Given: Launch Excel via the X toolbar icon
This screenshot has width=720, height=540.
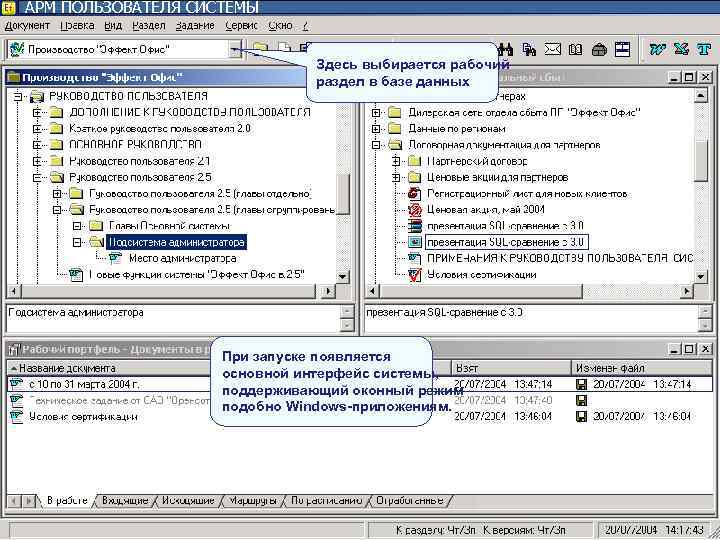Looking at the screenshot, I should (x=681, y=49).
